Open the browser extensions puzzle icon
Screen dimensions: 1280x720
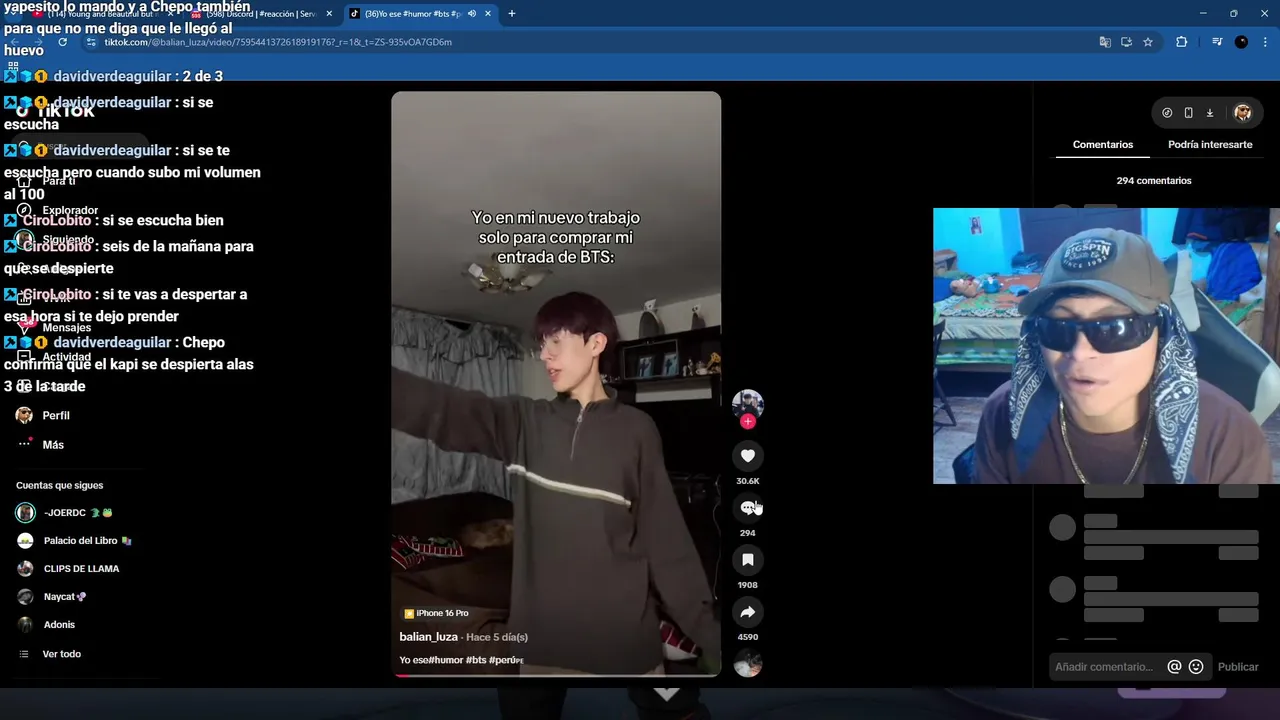(1181, 42)
